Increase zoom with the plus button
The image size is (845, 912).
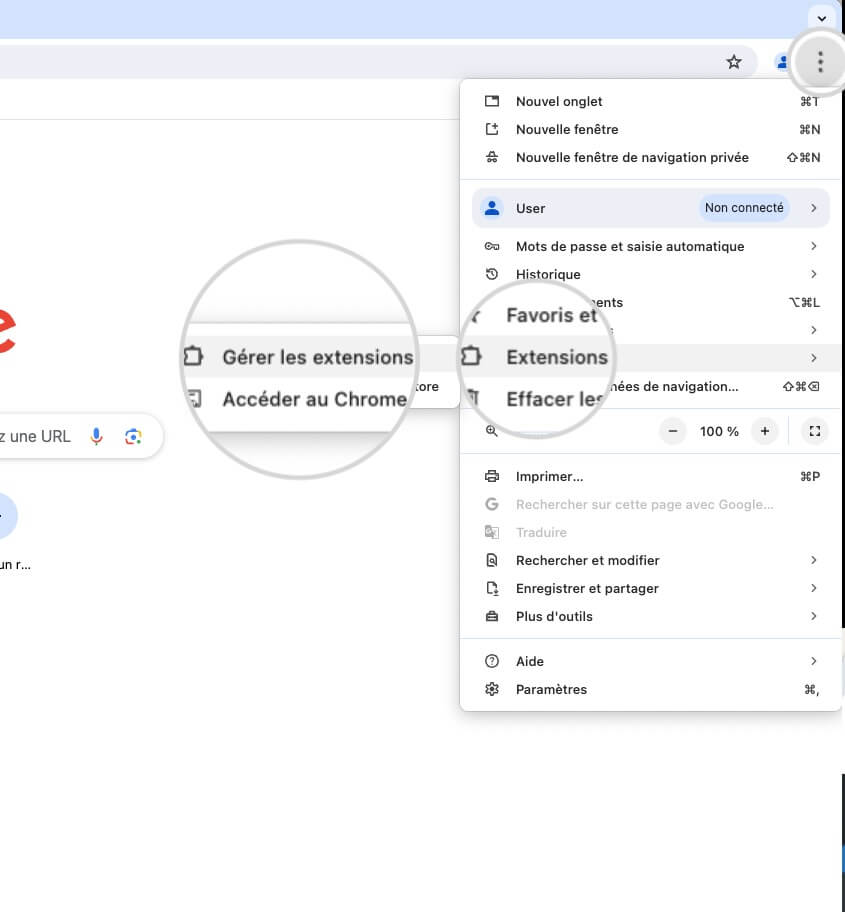pyautogui.click(x=765, y=431)
